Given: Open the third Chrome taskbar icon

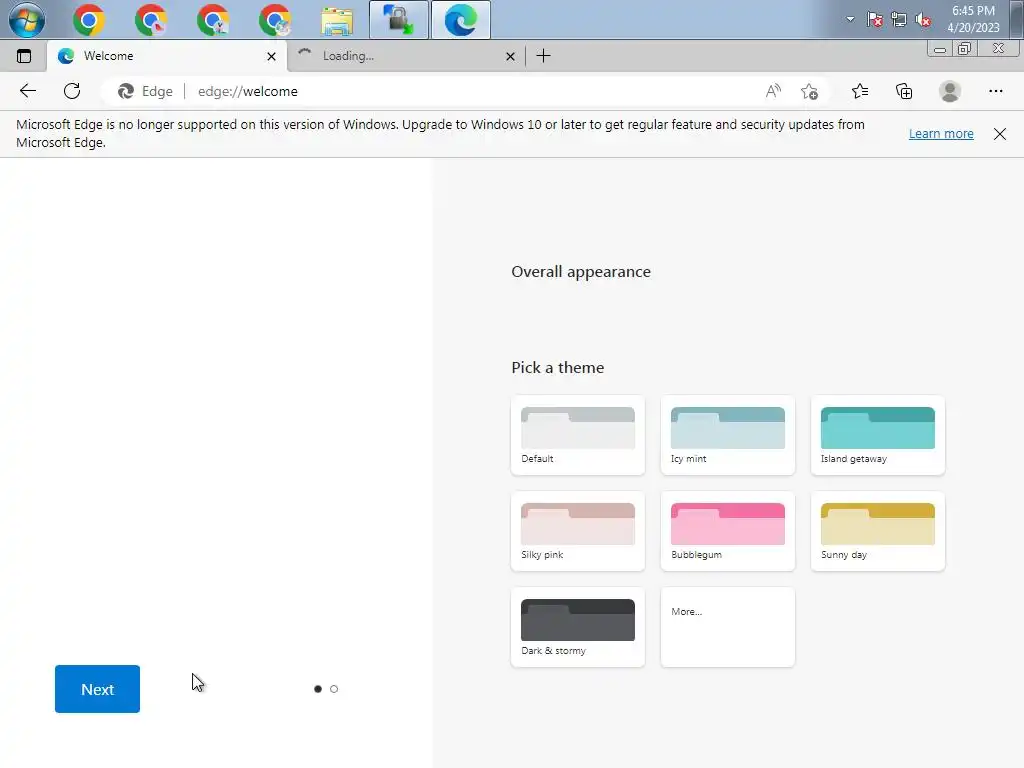Looking at the screenshot, I should point(213,20).
